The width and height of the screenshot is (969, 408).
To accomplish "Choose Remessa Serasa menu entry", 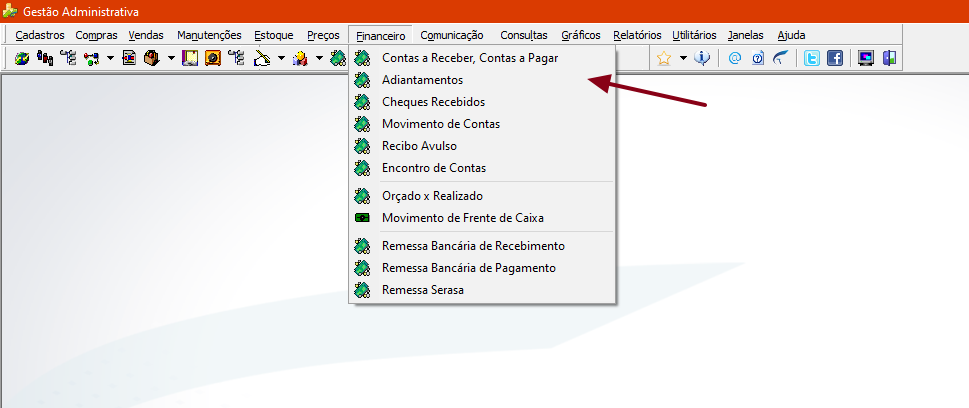I will 482,289.
